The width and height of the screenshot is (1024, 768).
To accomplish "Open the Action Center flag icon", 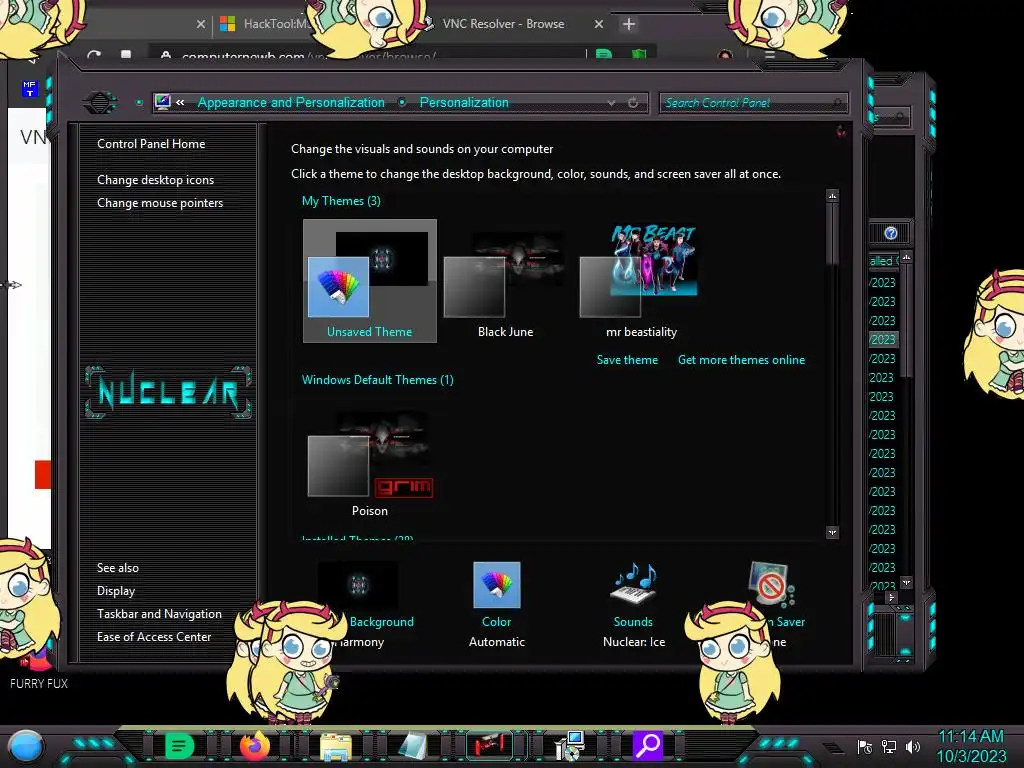I will pos(865,746).
